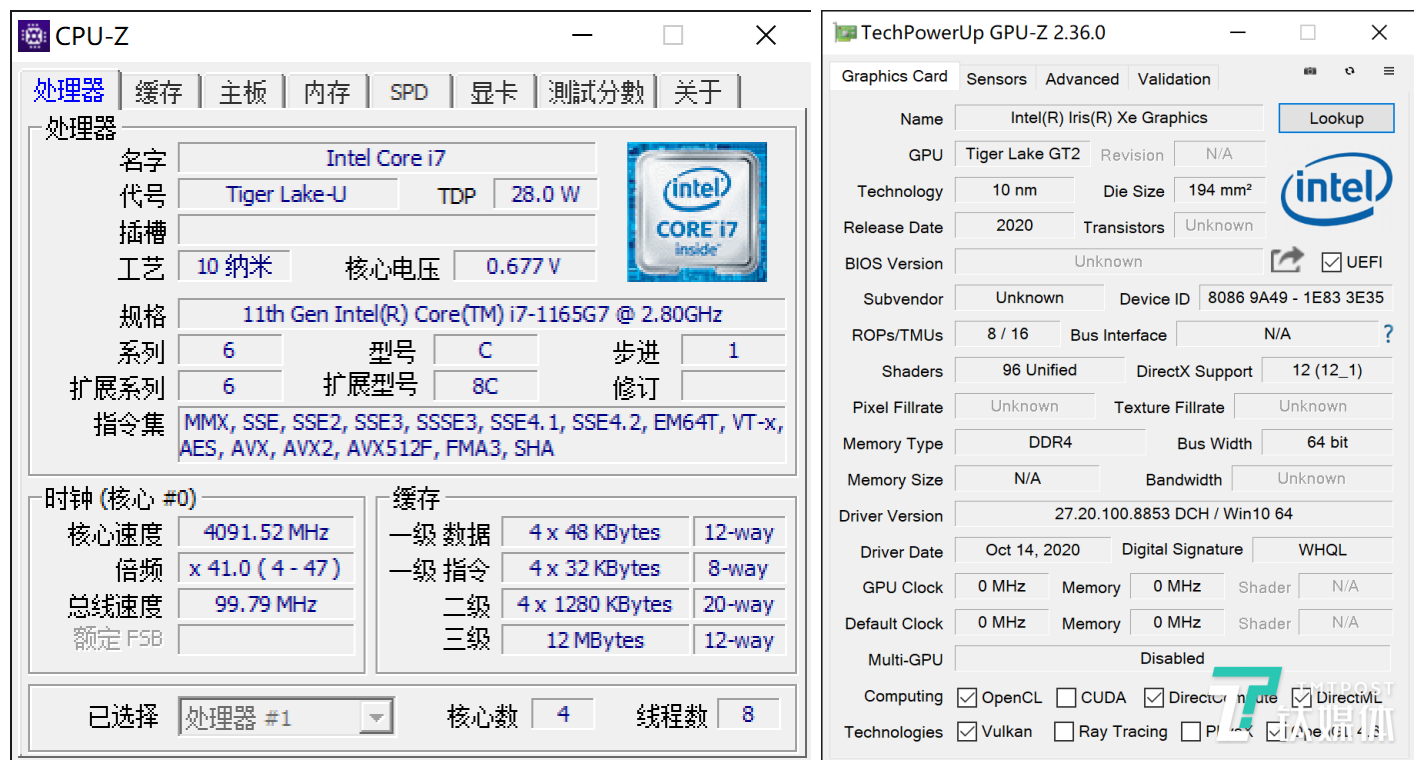Click the ROPs/TMUs value 8 / 16
The width and height of the screenshot is (1424, 770).
point(1007,334)
